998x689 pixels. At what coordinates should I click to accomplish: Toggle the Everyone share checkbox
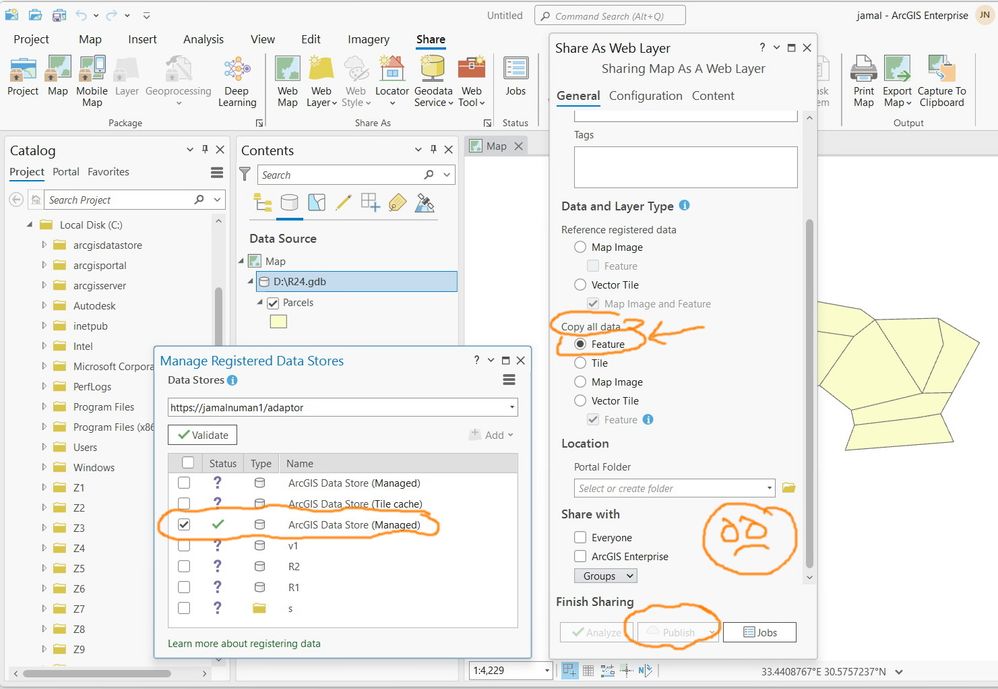click(x=580, y=537)
